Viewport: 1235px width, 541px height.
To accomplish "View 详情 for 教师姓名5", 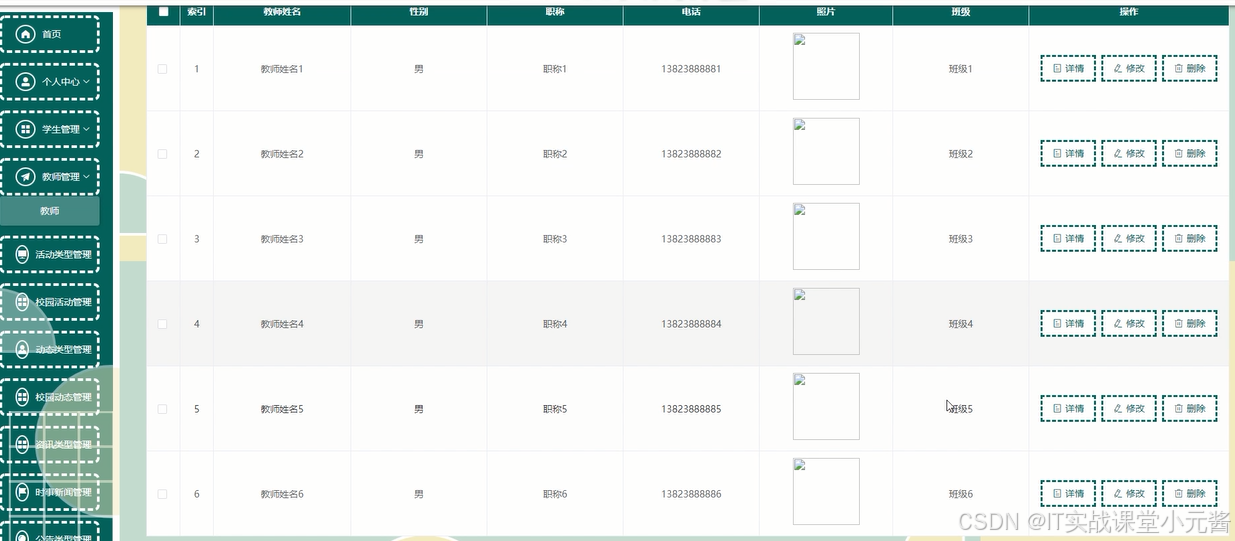I will tap(1068, 409).
